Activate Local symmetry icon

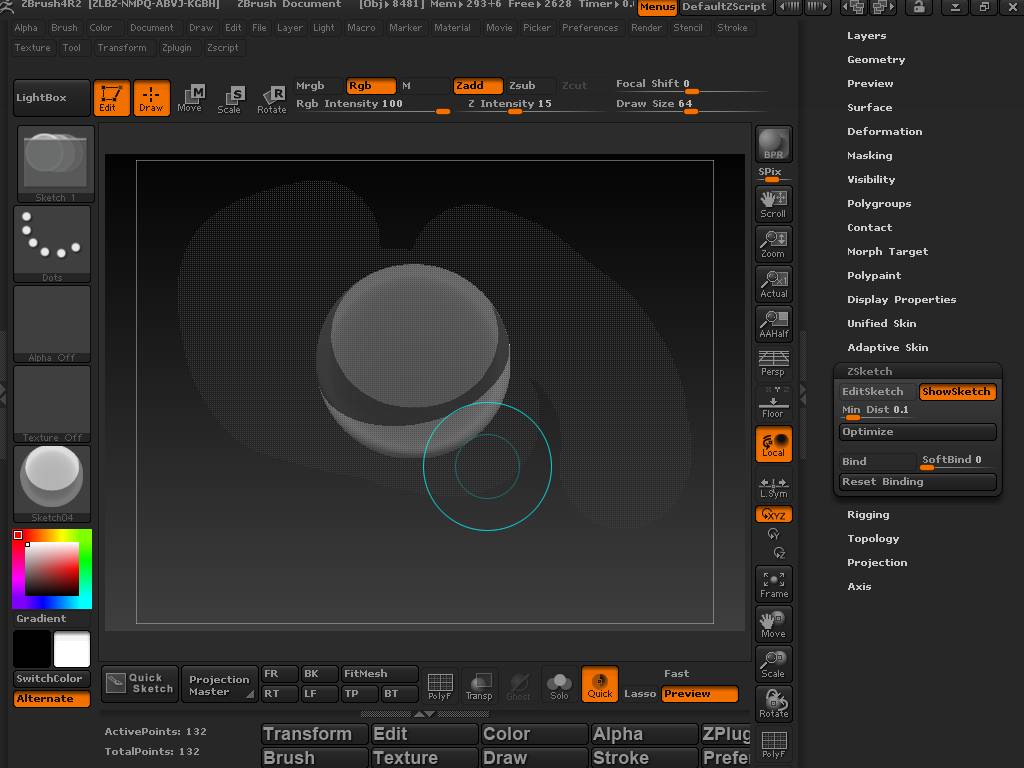[773, 444]
